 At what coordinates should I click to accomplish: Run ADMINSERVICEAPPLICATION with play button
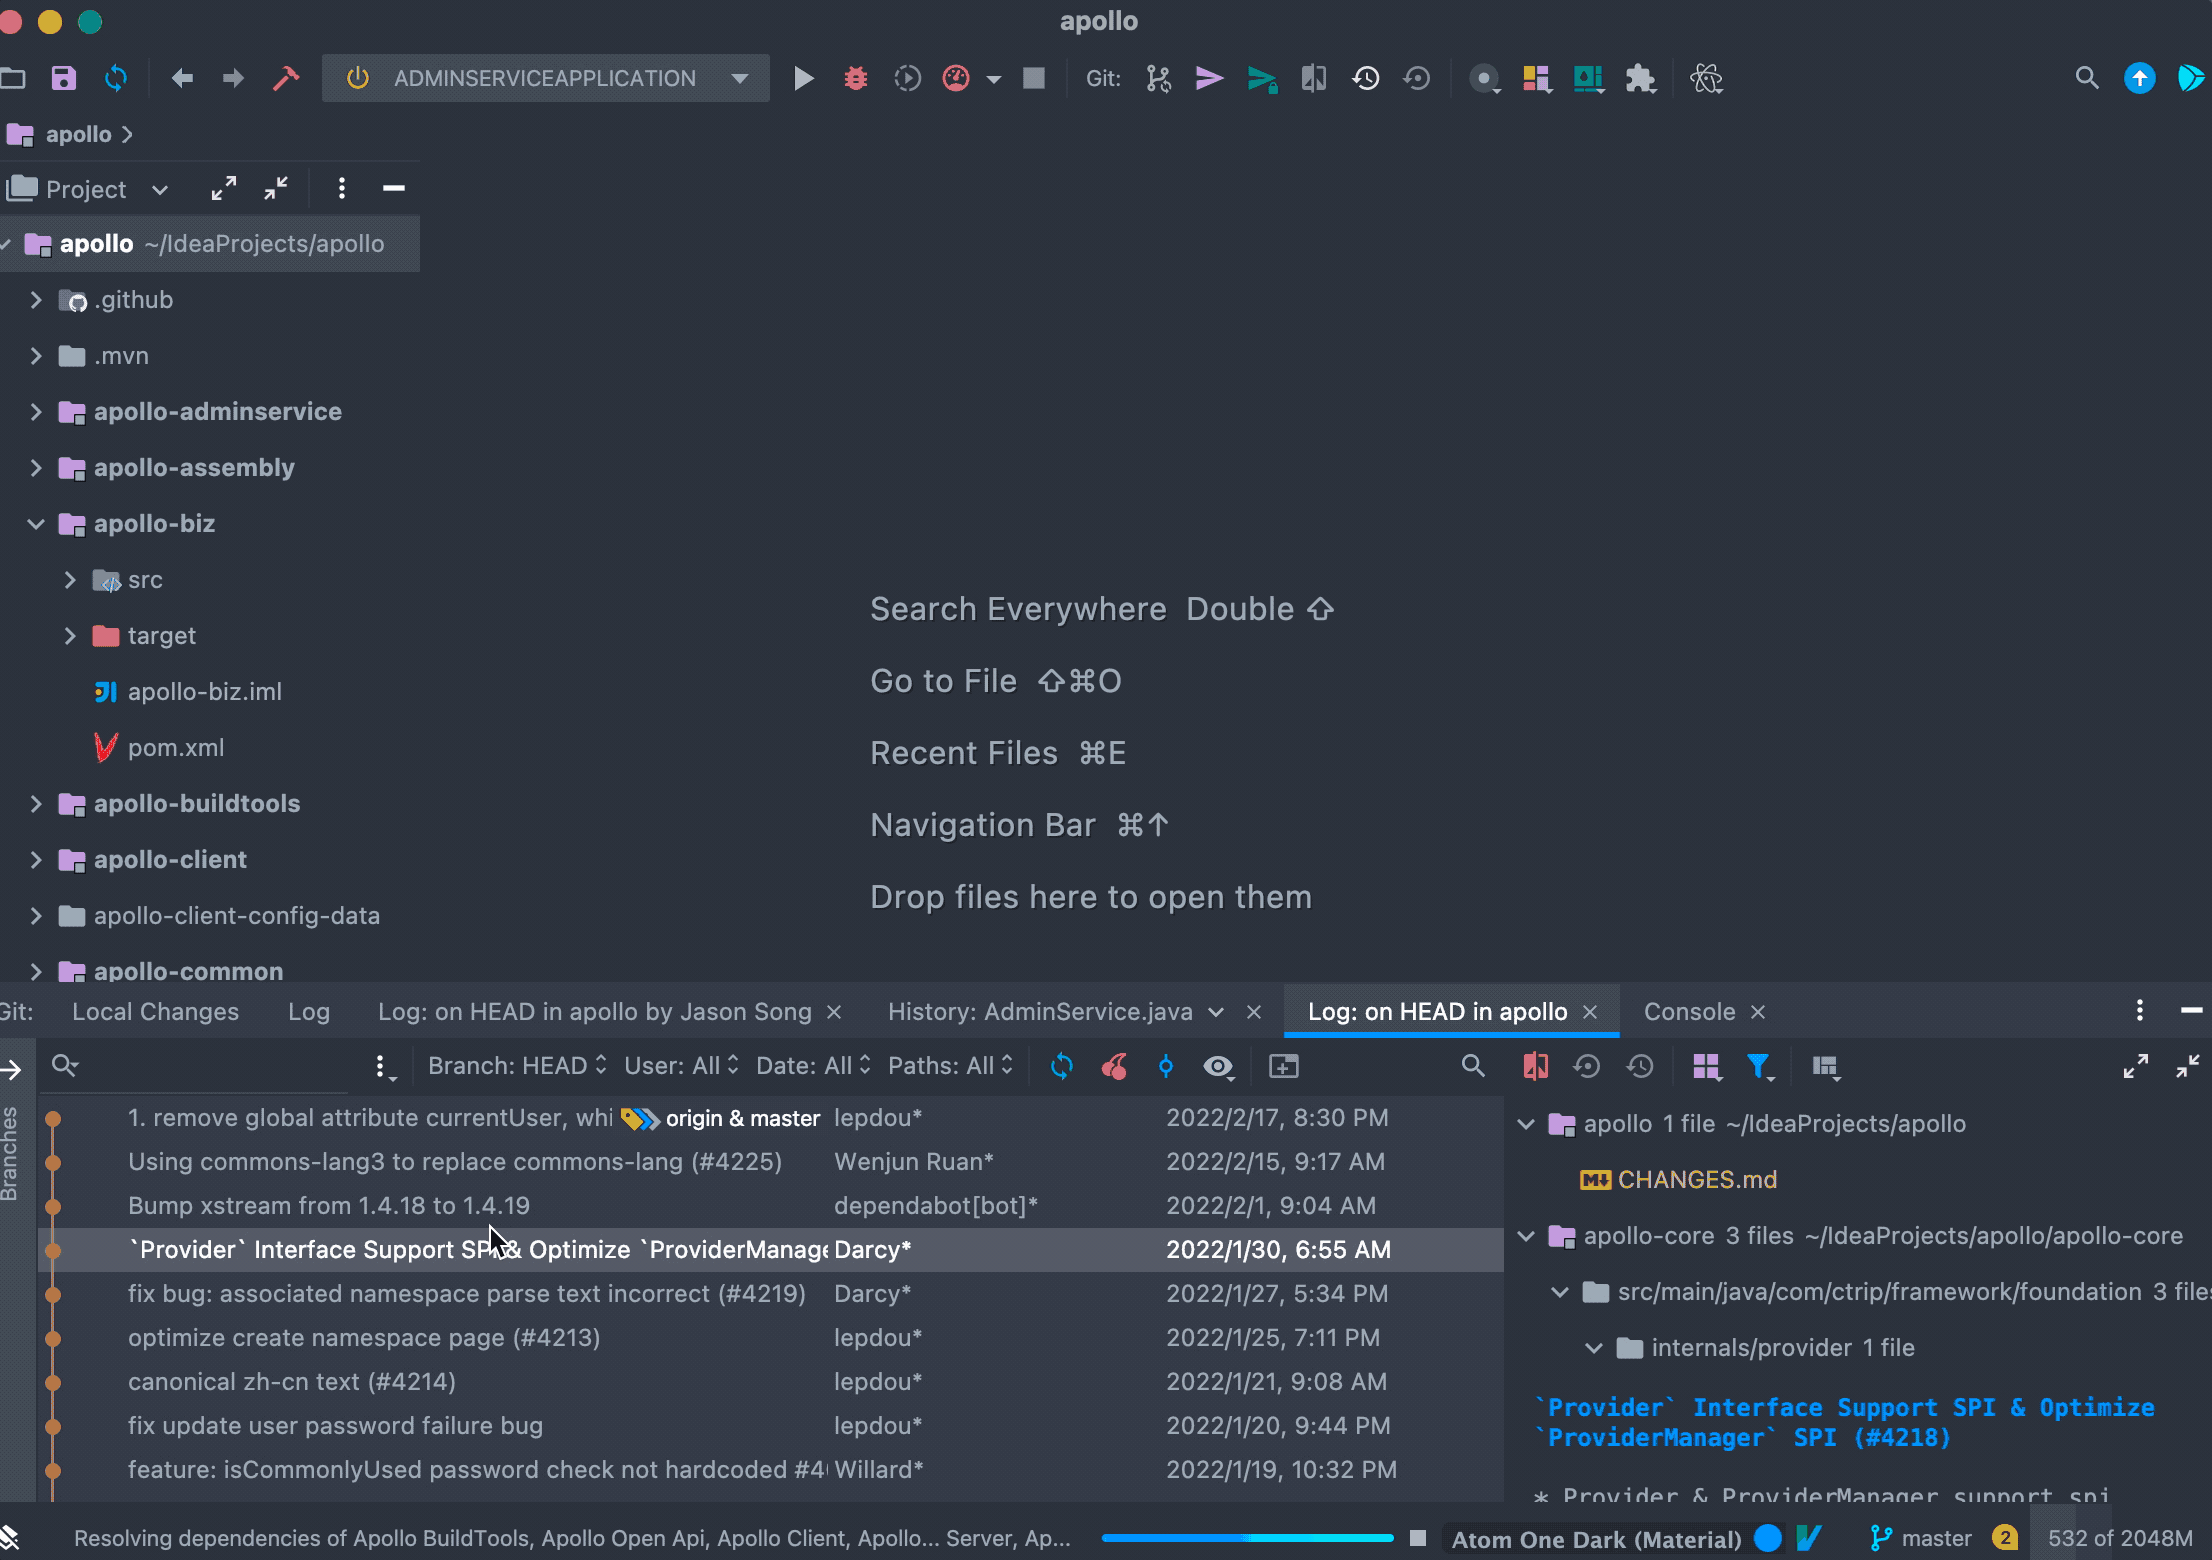click(x=803, y=78)
